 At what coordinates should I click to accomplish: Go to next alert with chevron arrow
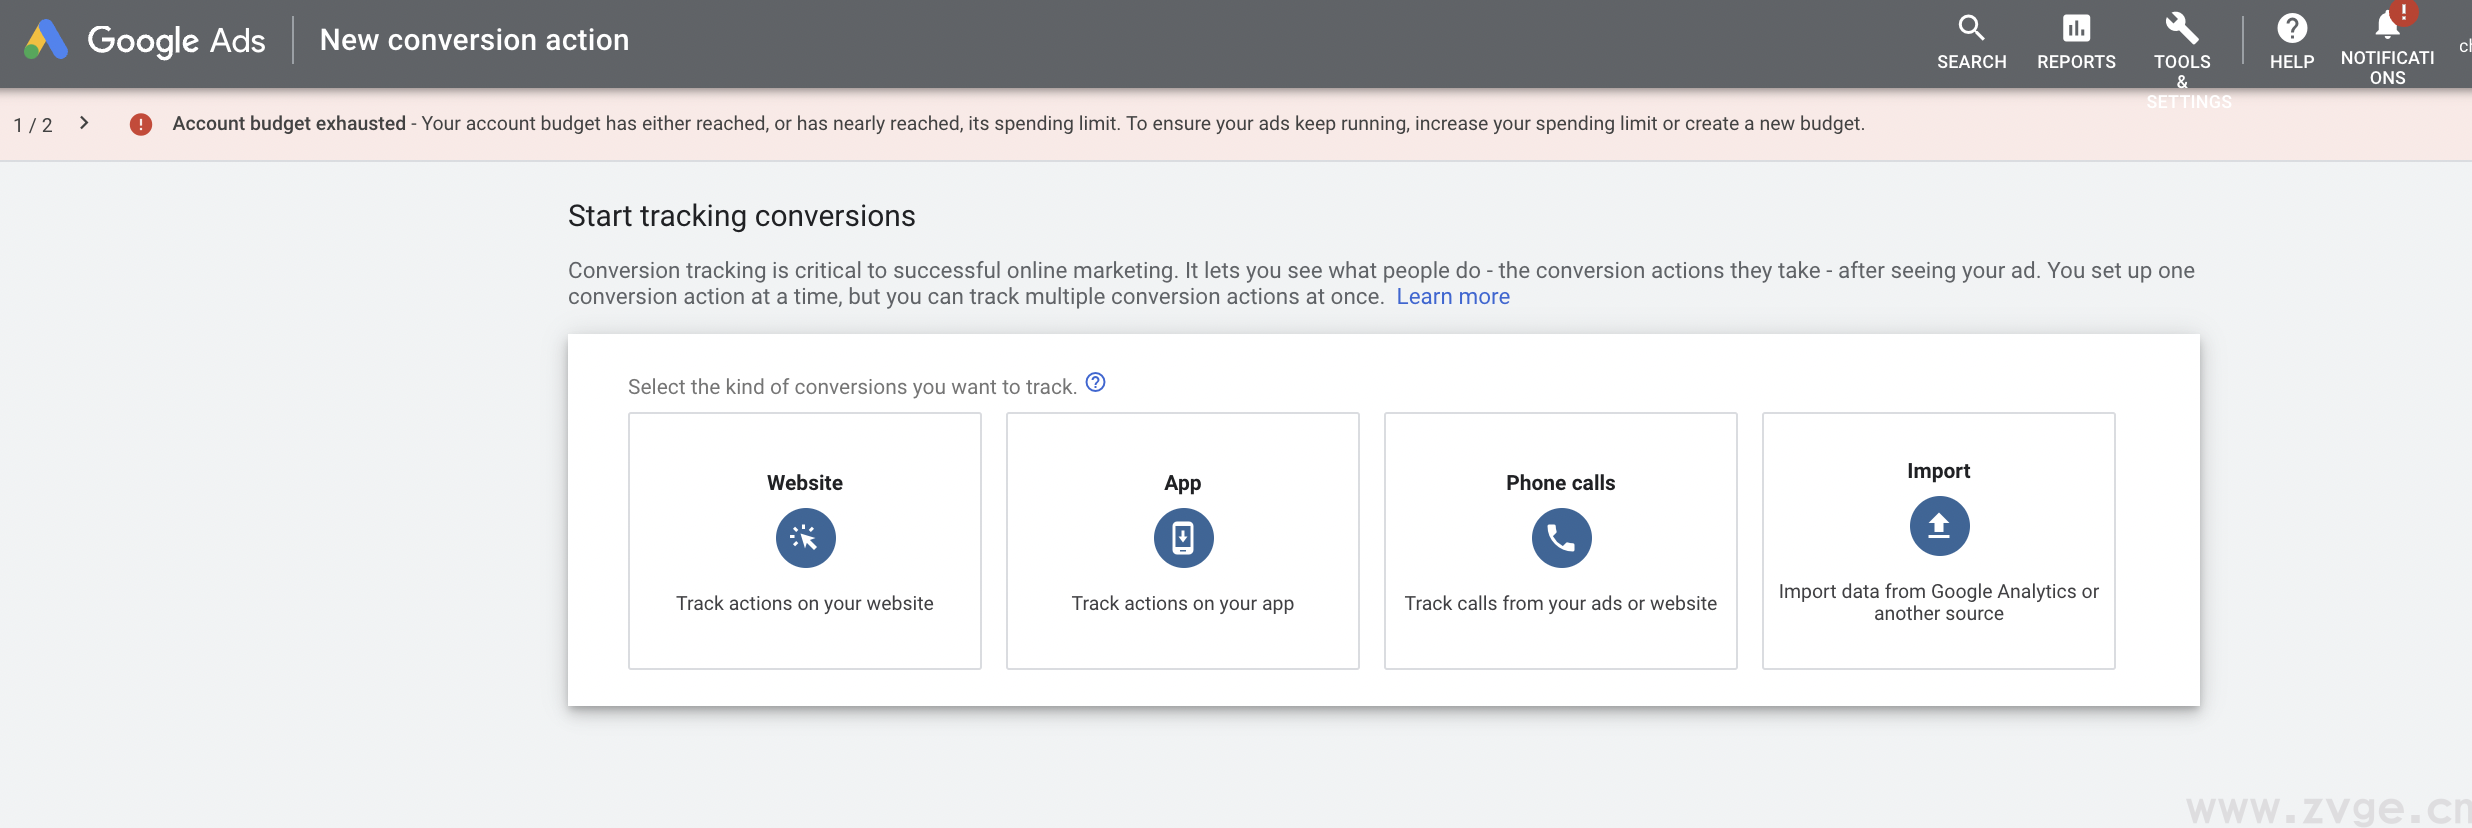point(84,123)
